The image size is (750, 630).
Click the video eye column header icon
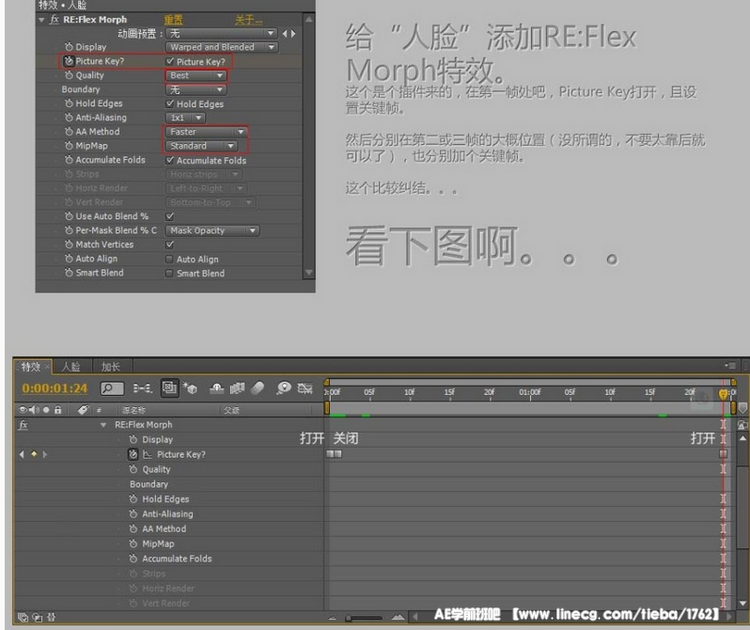coord(22,410)
